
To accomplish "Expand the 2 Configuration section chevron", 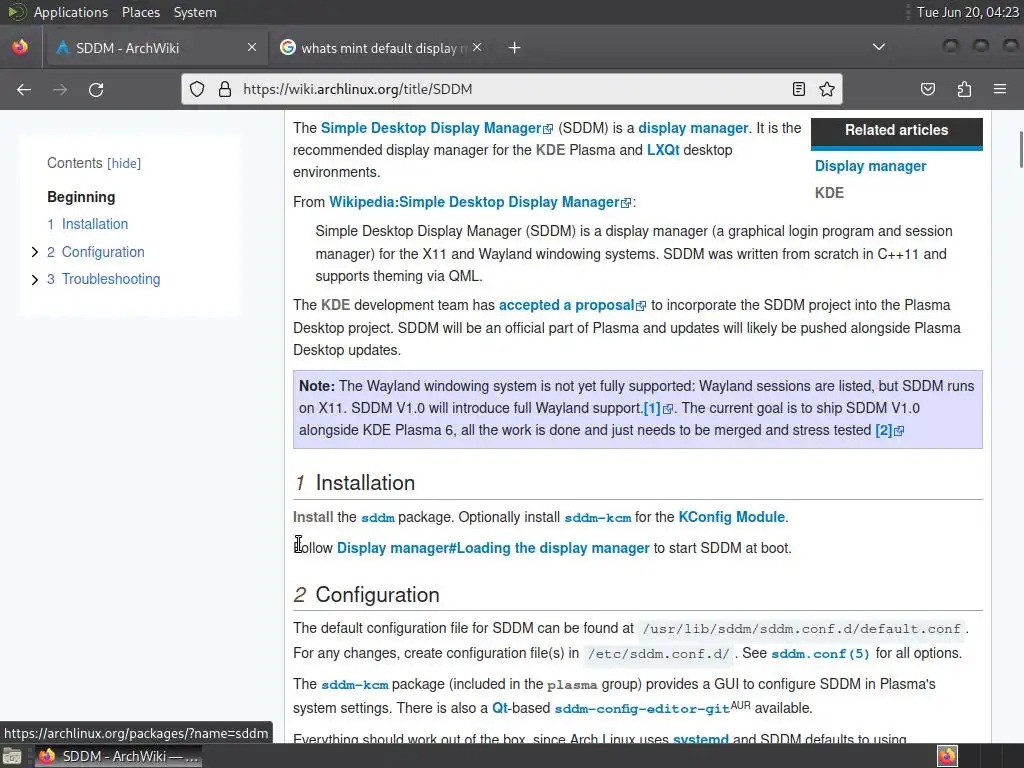I will click(35, 252).
